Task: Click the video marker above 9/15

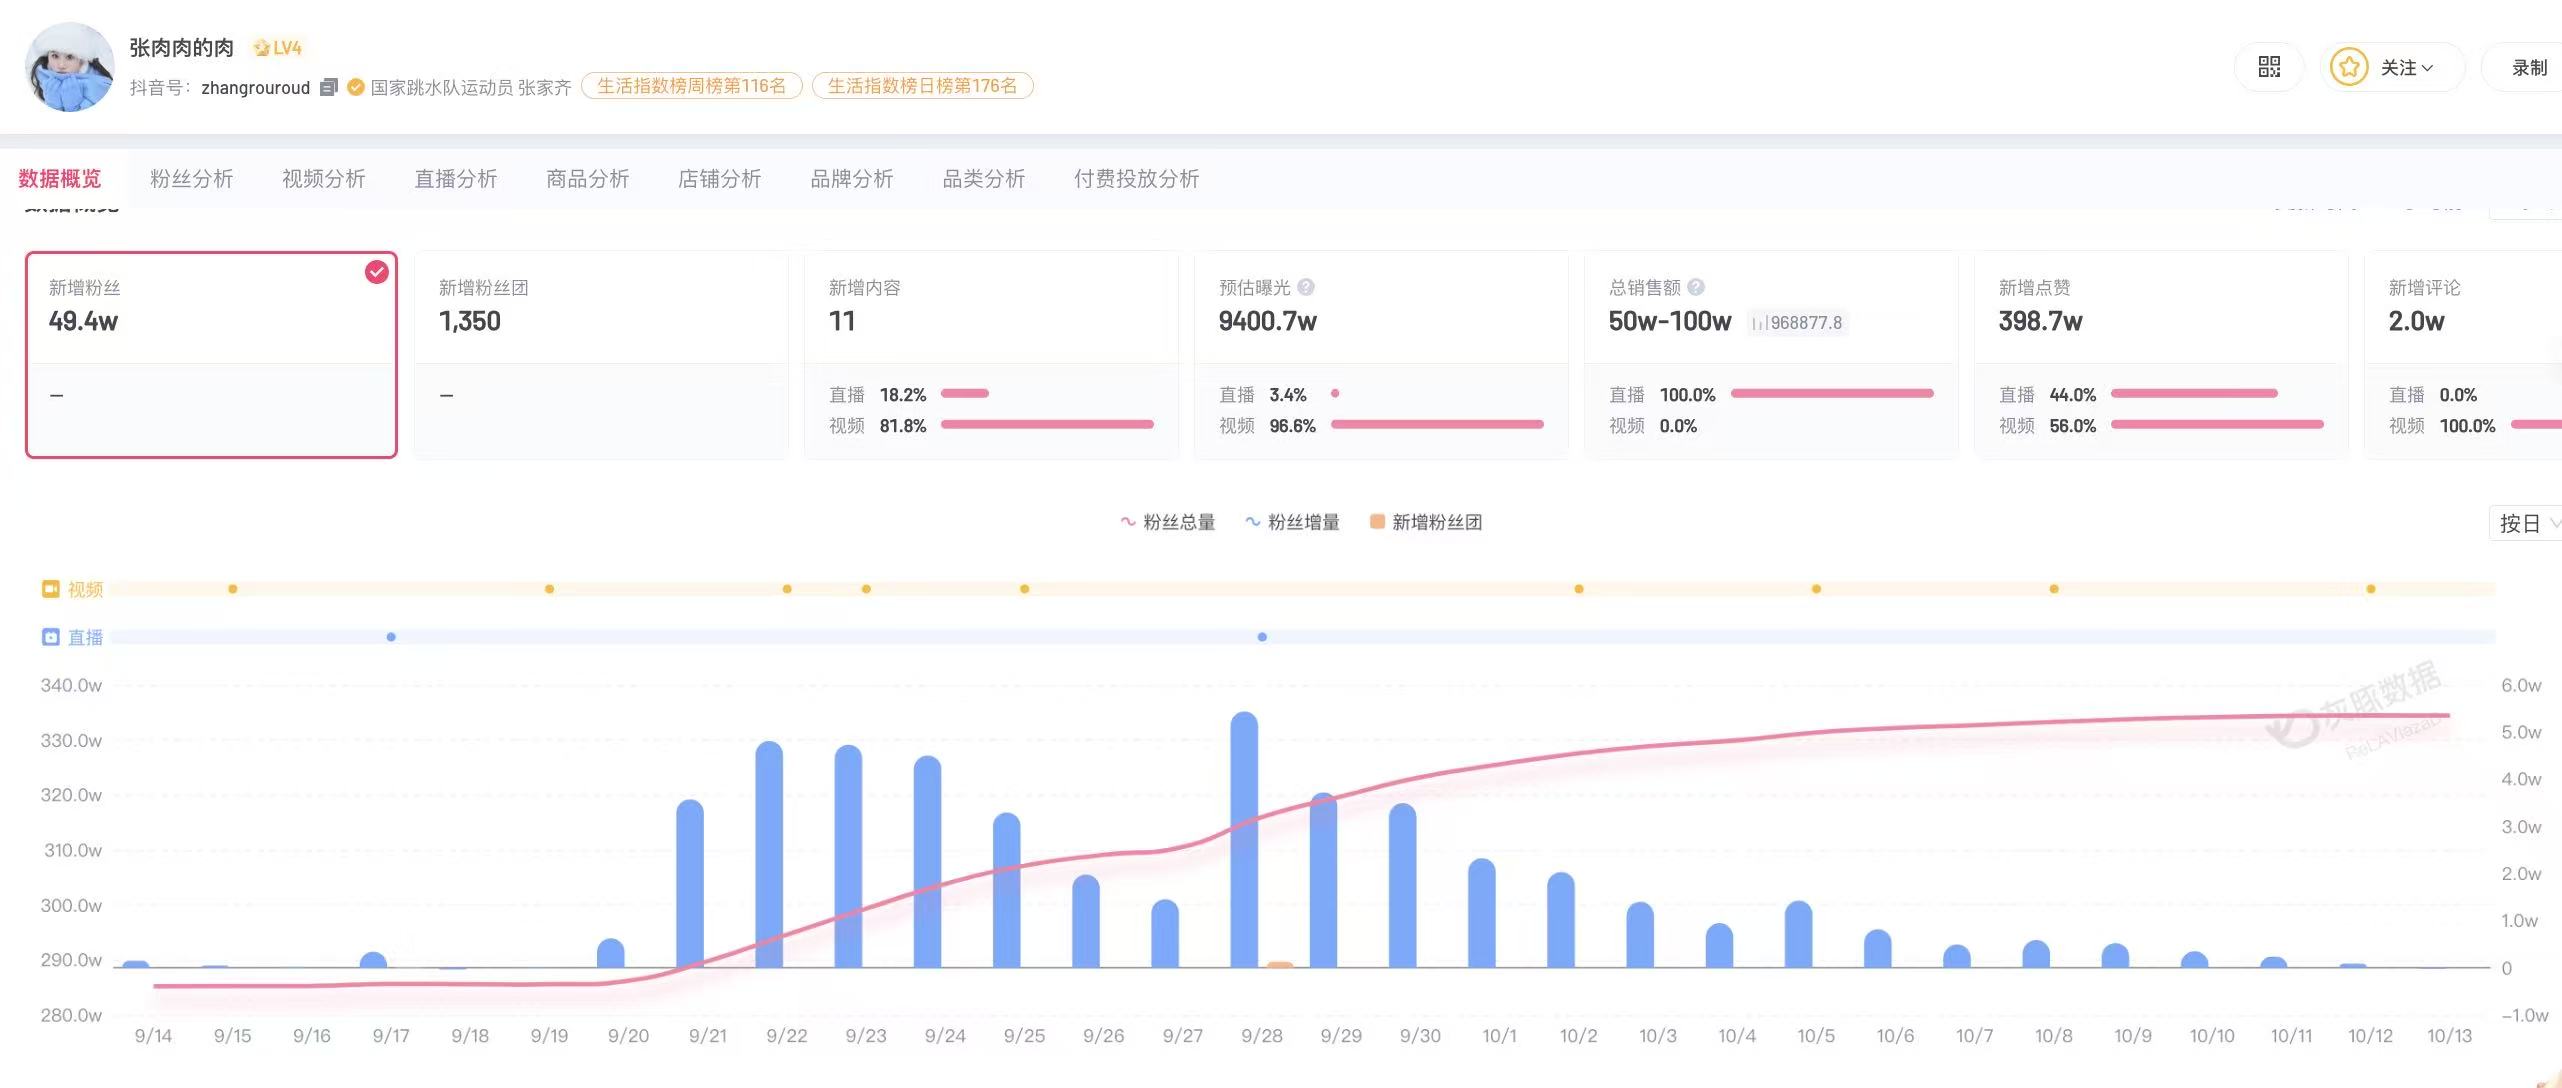Action: (x=233, y=589)
